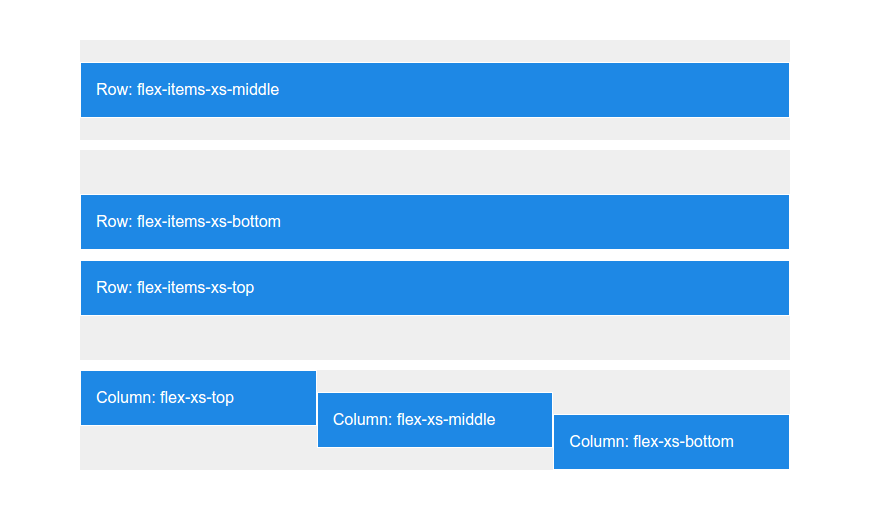This screenshot has height=518, width=869.
Task: Click the 'Column: flex-xs-top' text label
Action: pos(165,398)
